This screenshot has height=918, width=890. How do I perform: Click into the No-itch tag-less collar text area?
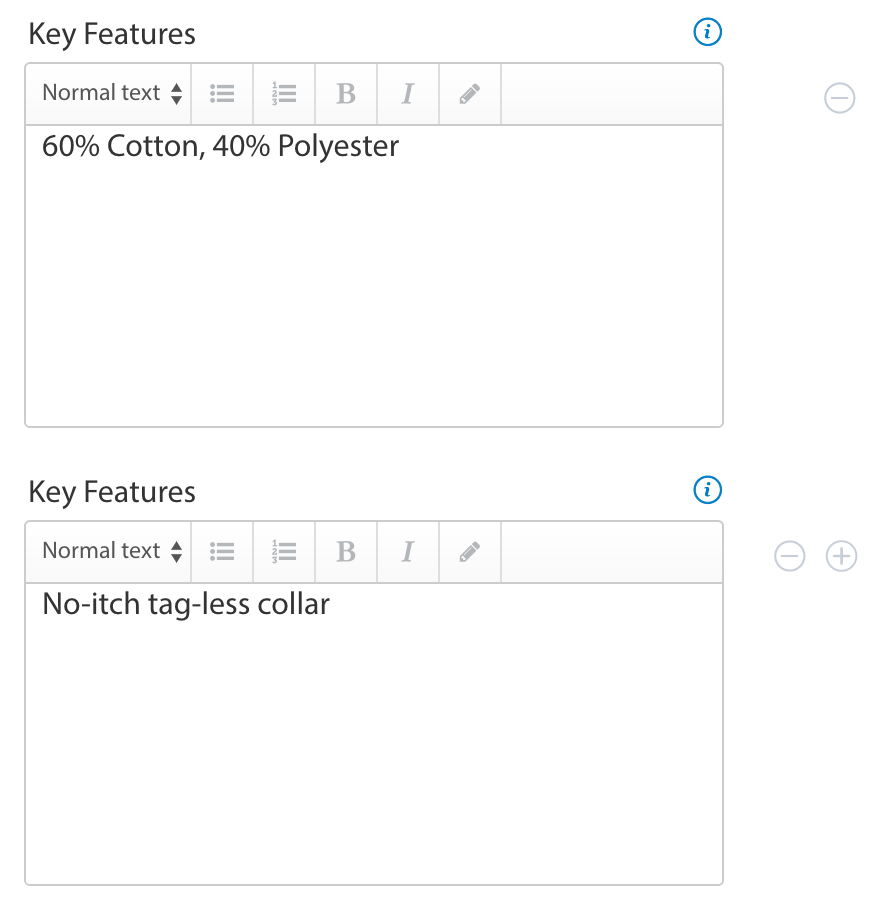373,733
